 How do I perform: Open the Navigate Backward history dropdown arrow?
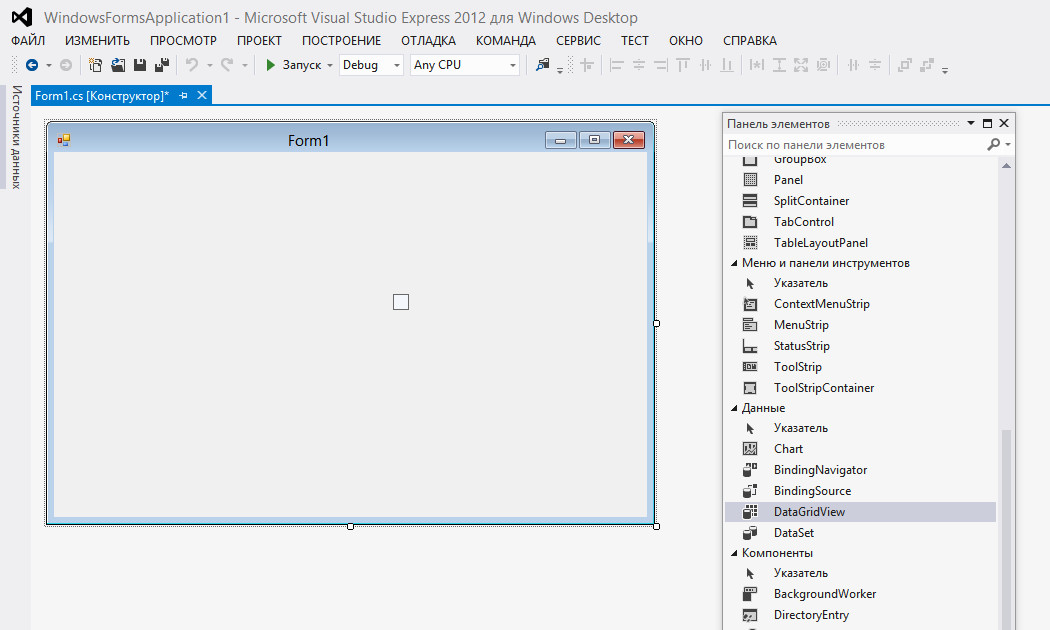(x=48, y=66)
